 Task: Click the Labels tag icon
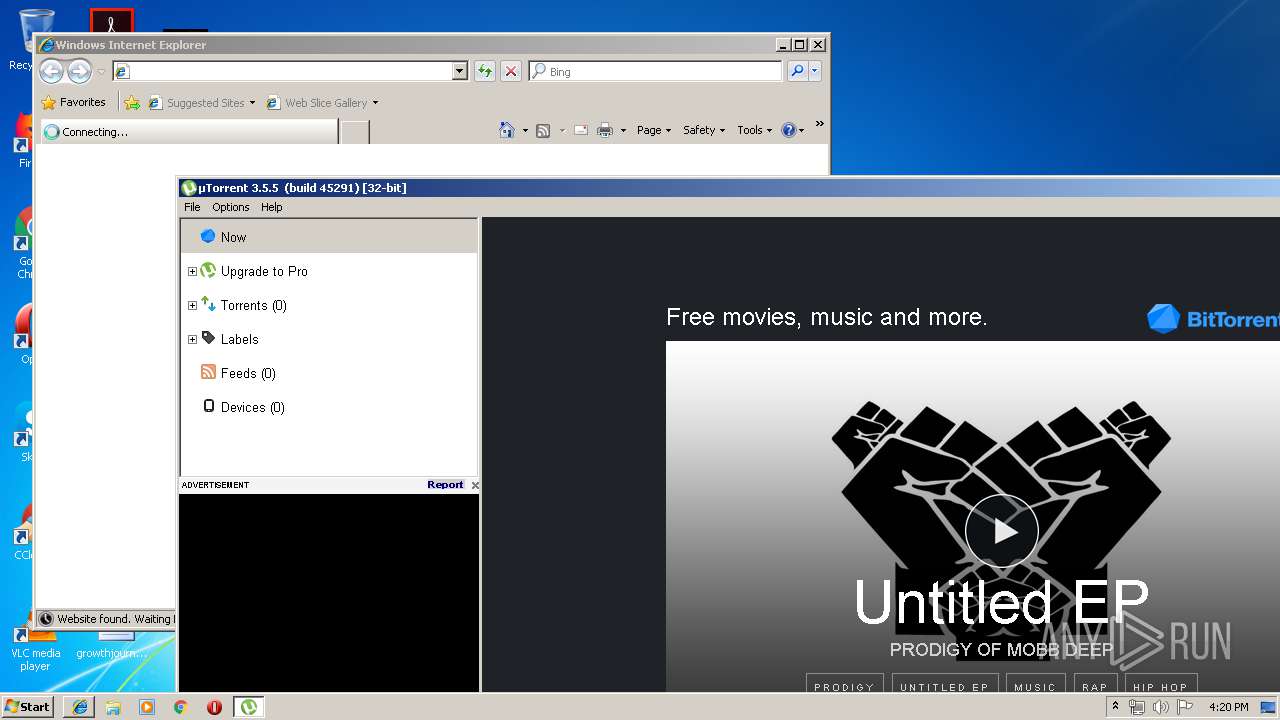208,338
